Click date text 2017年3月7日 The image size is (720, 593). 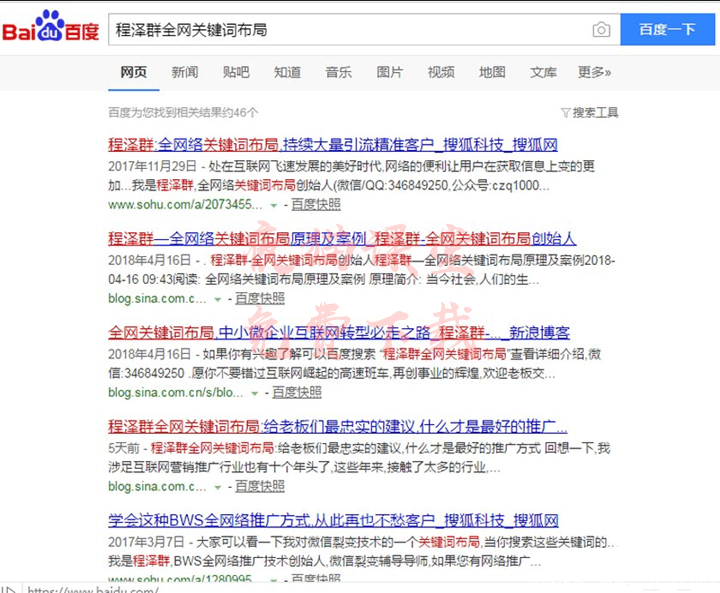146,542
